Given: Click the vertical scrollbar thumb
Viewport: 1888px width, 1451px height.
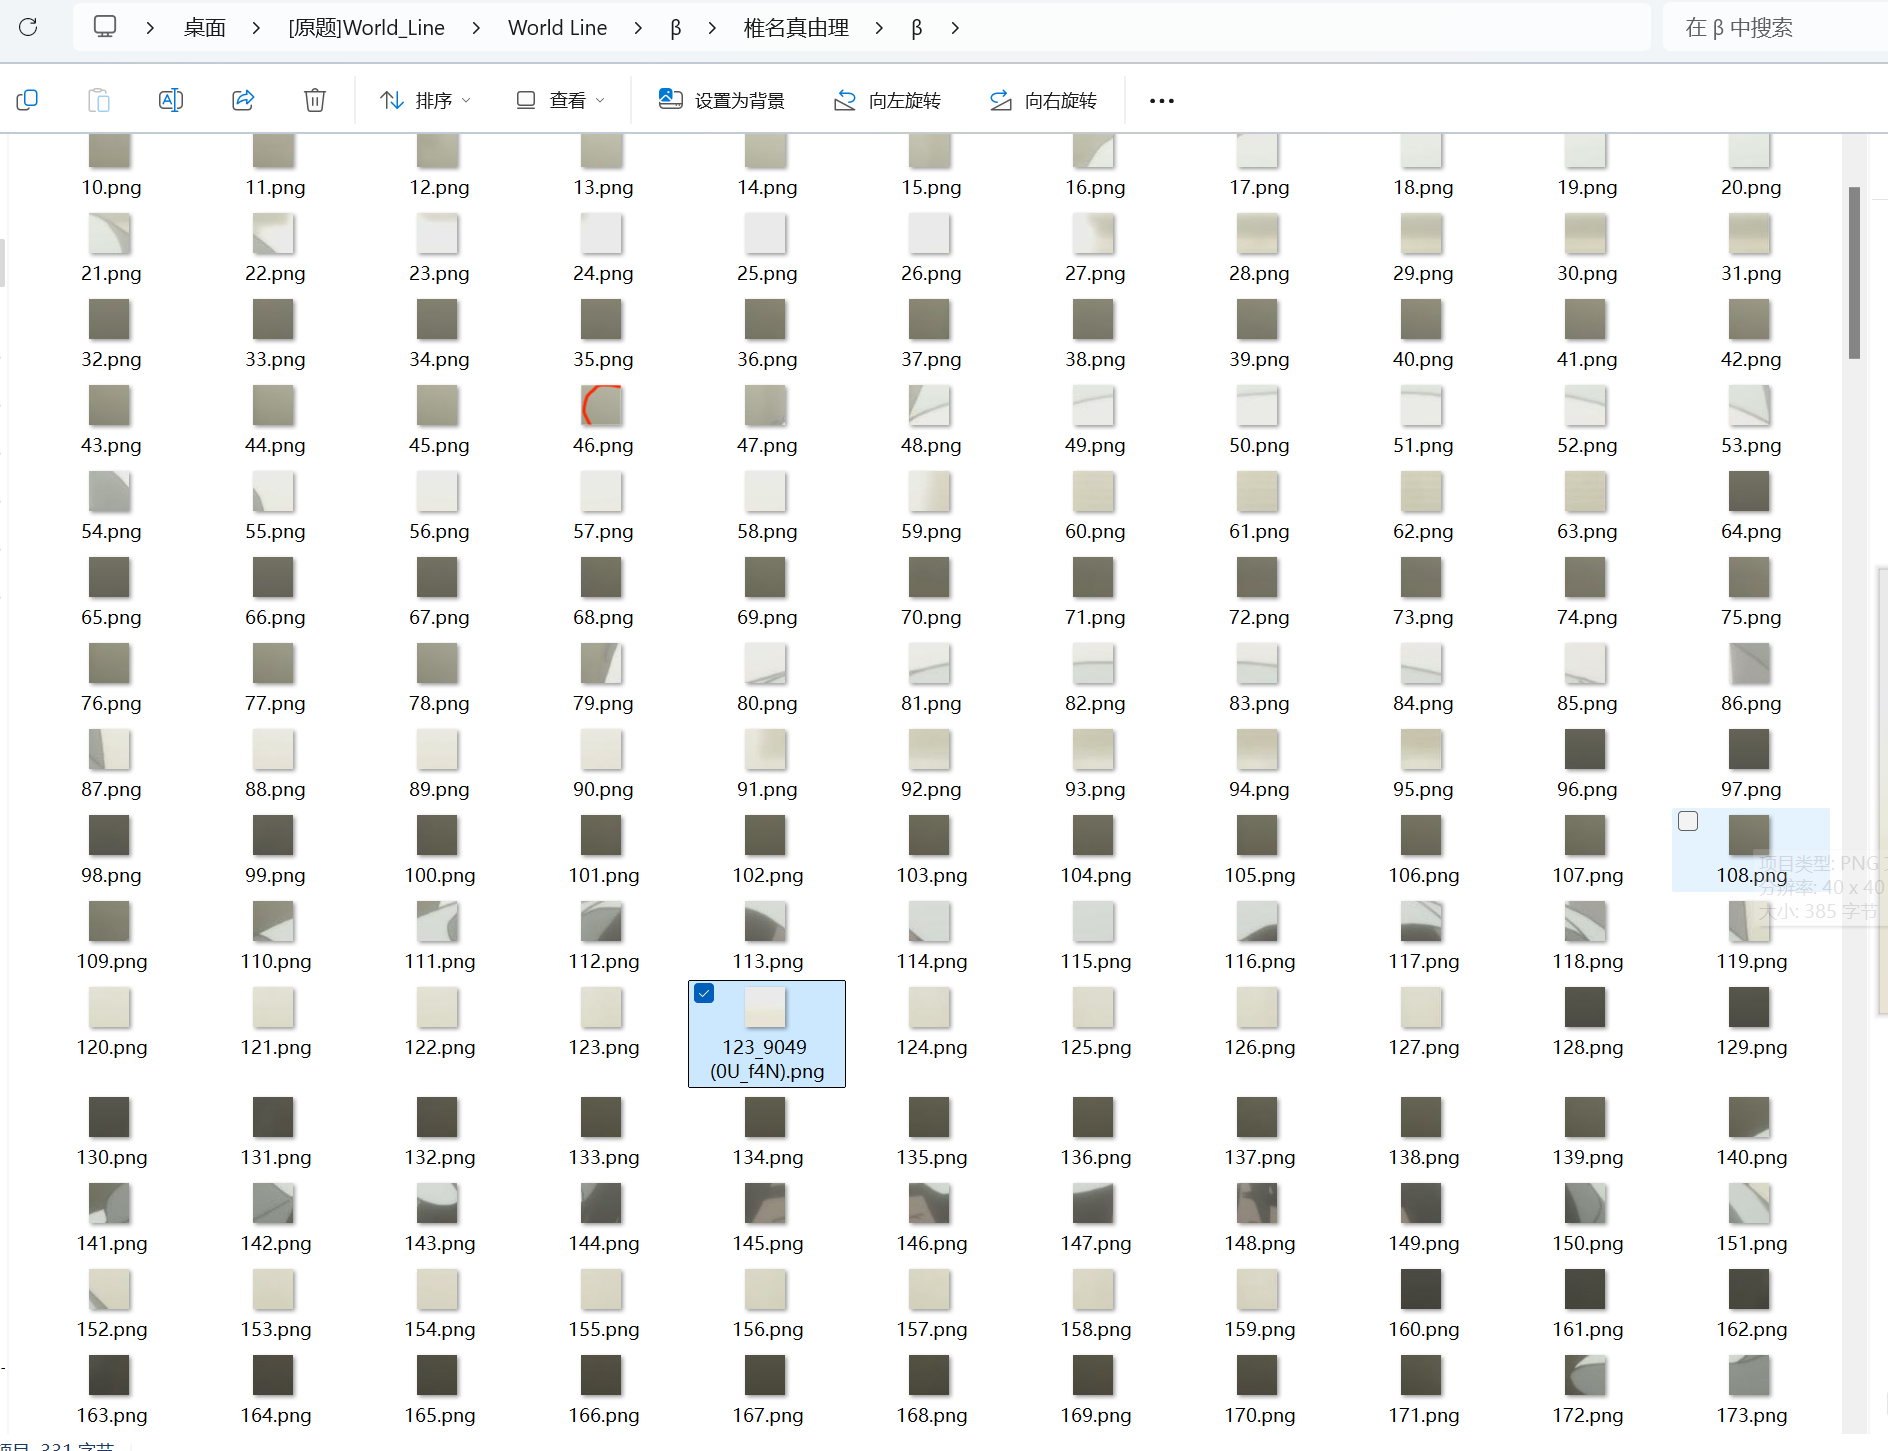Looking at the screenshot, I should click(x=1854, y=272).
